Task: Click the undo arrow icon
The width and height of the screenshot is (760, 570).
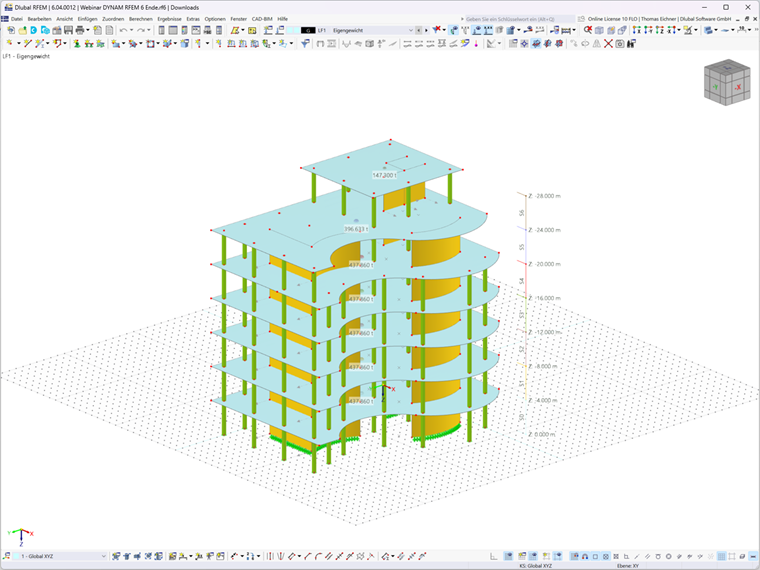Action: click(x=123, y=30)
